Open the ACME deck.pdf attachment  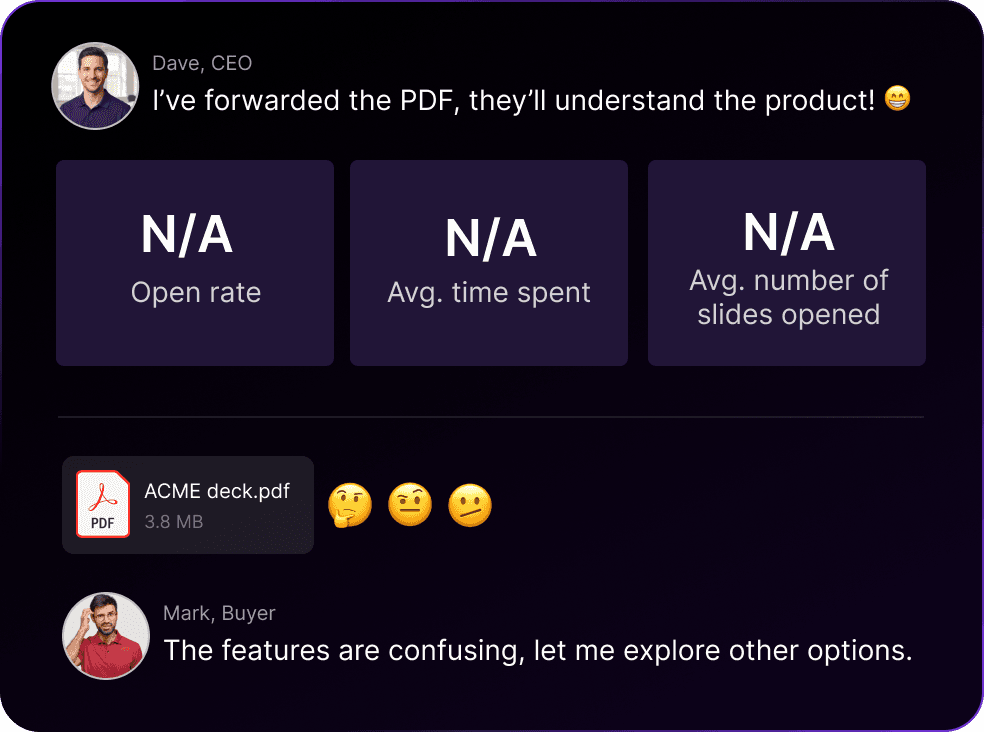[x=188, y=505]
